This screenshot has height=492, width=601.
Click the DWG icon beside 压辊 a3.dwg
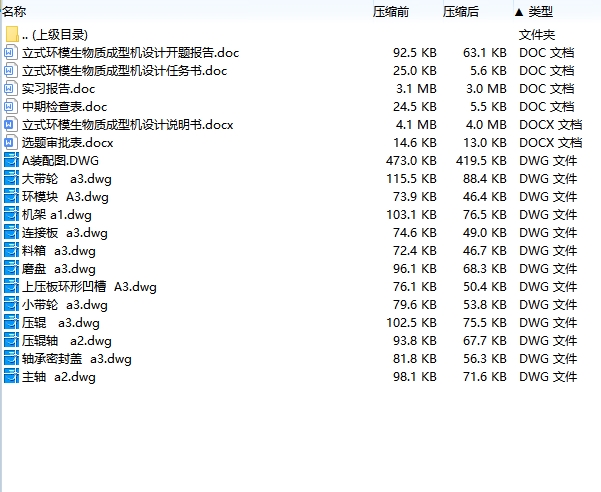(x=11, y=323)
